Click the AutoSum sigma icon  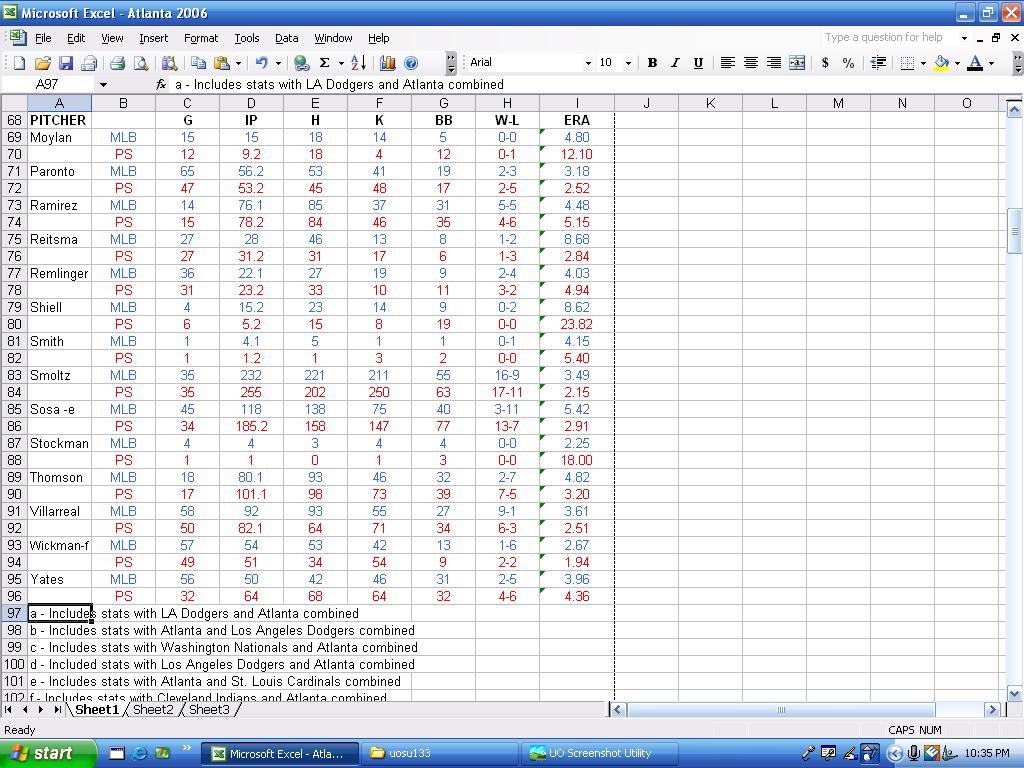[x=324, y=63]
